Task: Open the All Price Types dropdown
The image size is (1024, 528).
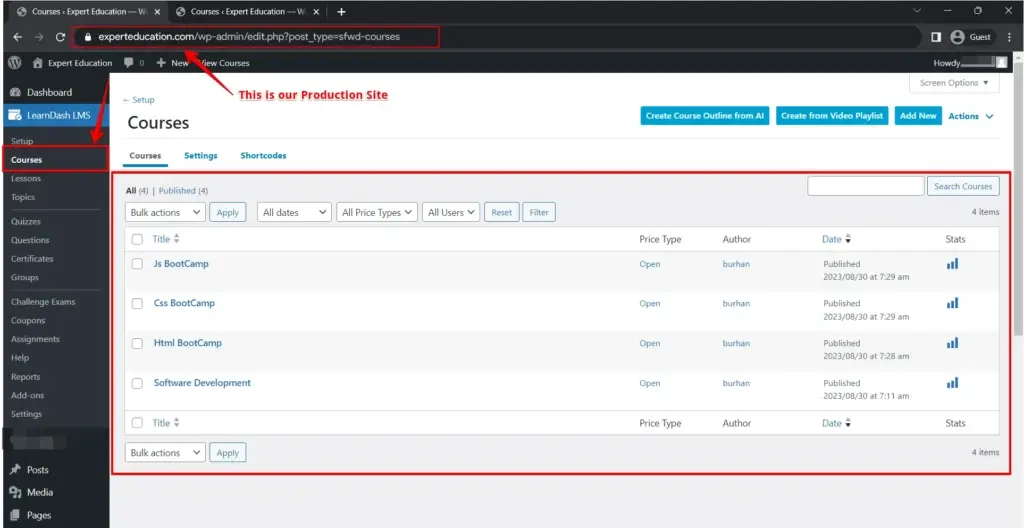Action: click(x=377, y=212)
